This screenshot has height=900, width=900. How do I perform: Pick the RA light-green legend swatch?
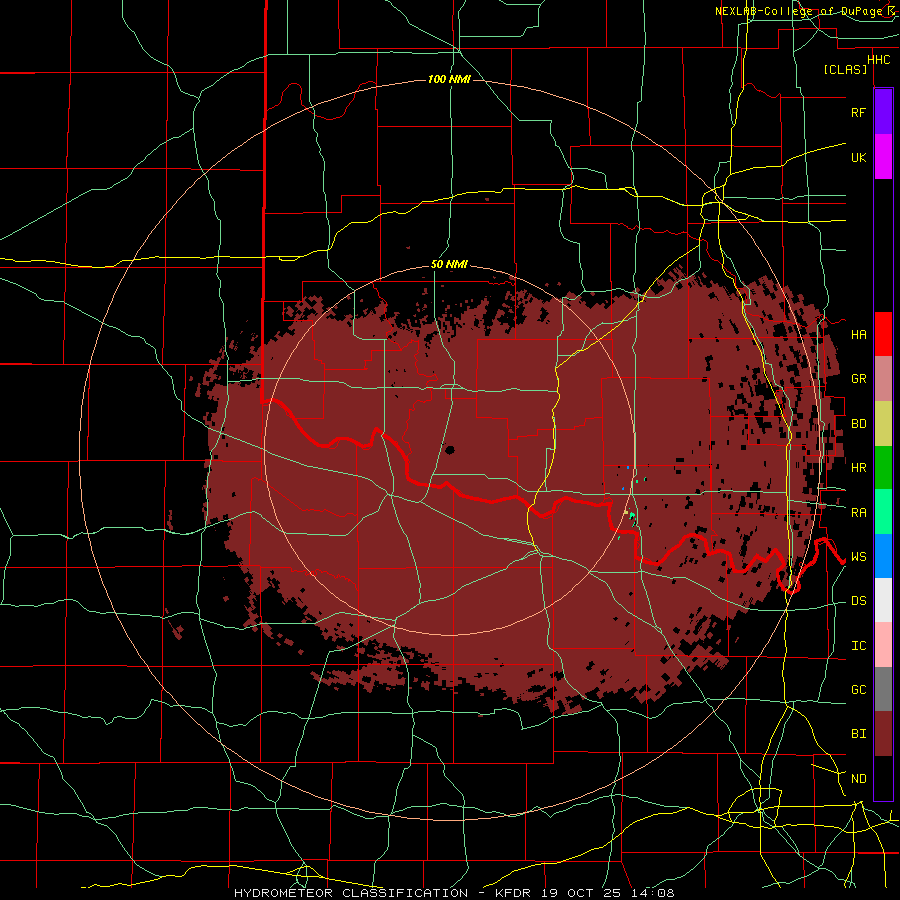883,512
